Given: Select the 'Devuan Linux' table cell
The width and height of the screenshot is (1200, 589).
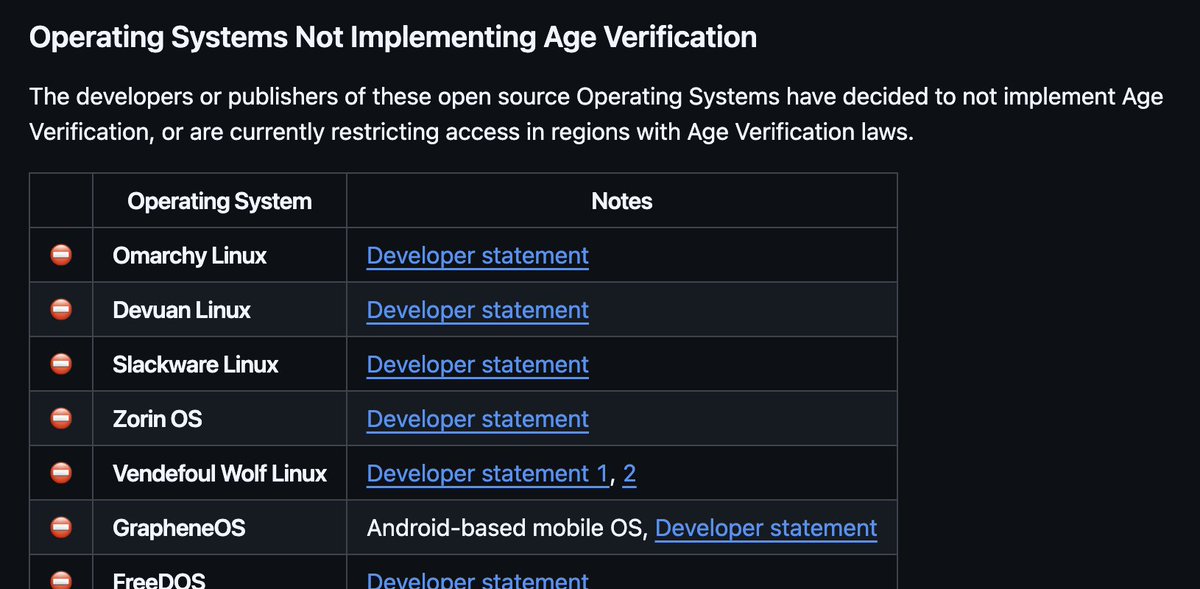Looking at the screenshot, I should click(x=220, y=310).
